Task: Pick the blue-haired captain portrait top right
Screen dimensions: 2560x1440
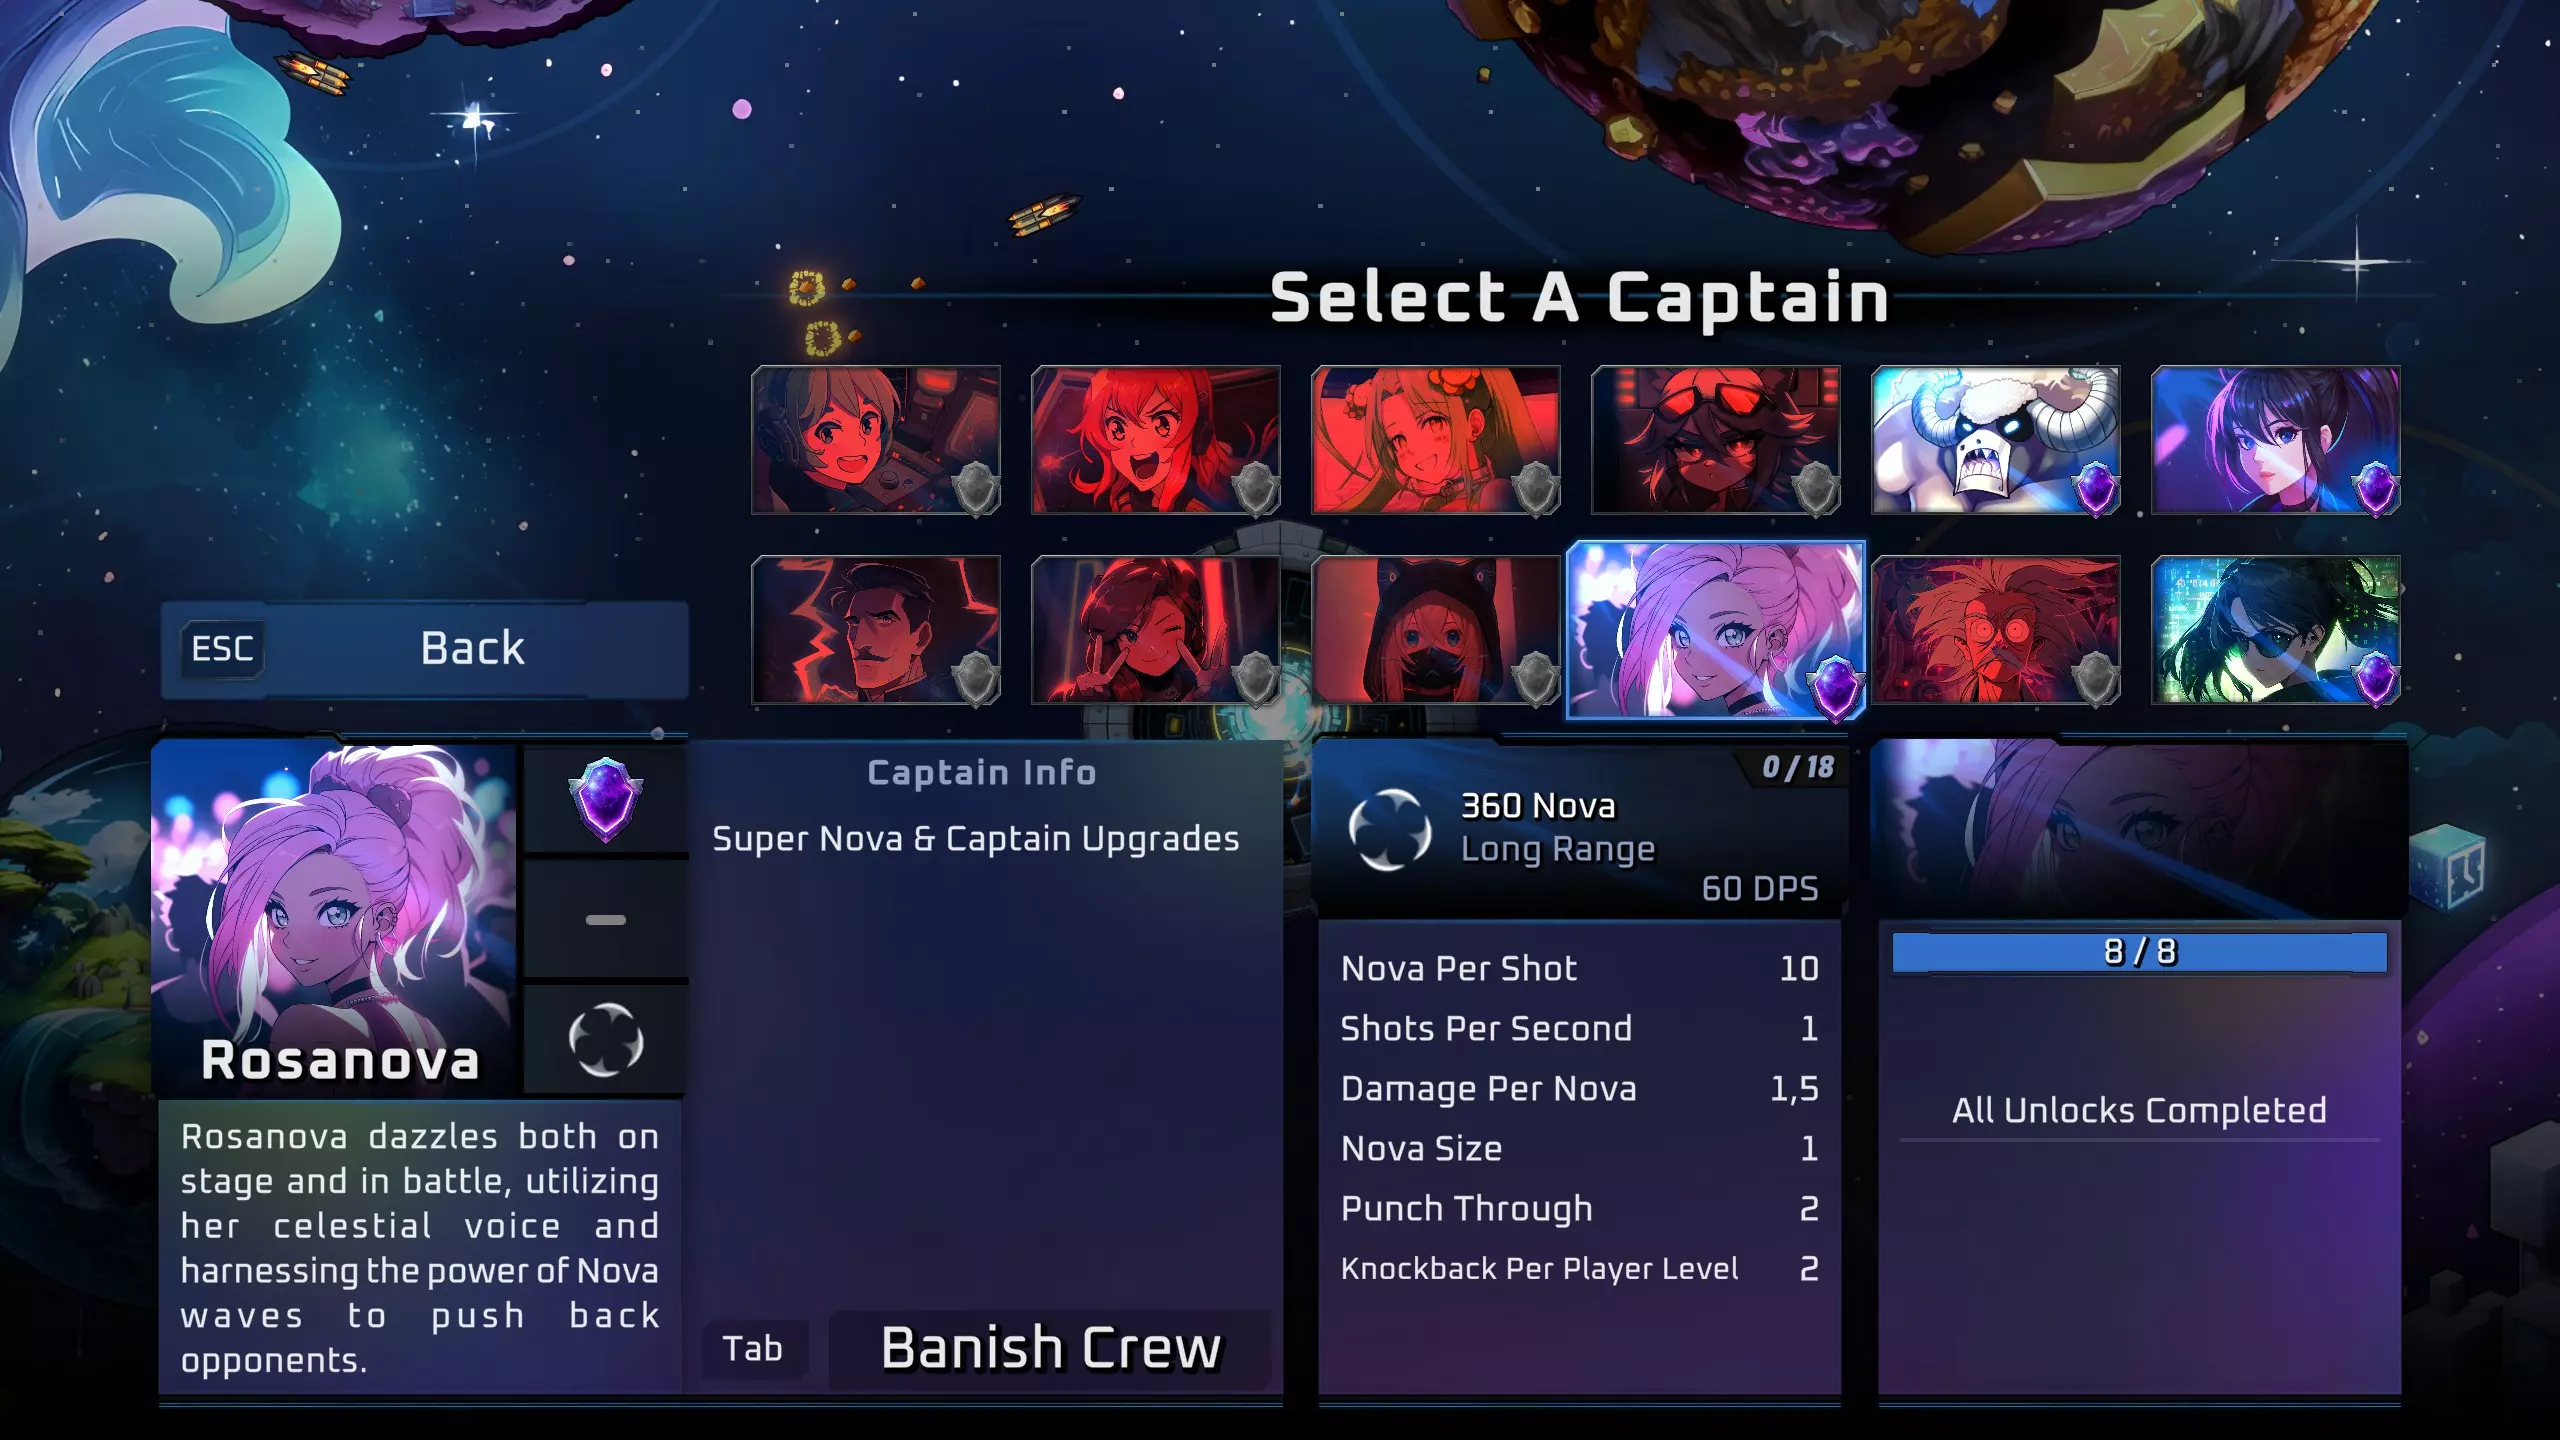Action: (x=2275, y=440)
